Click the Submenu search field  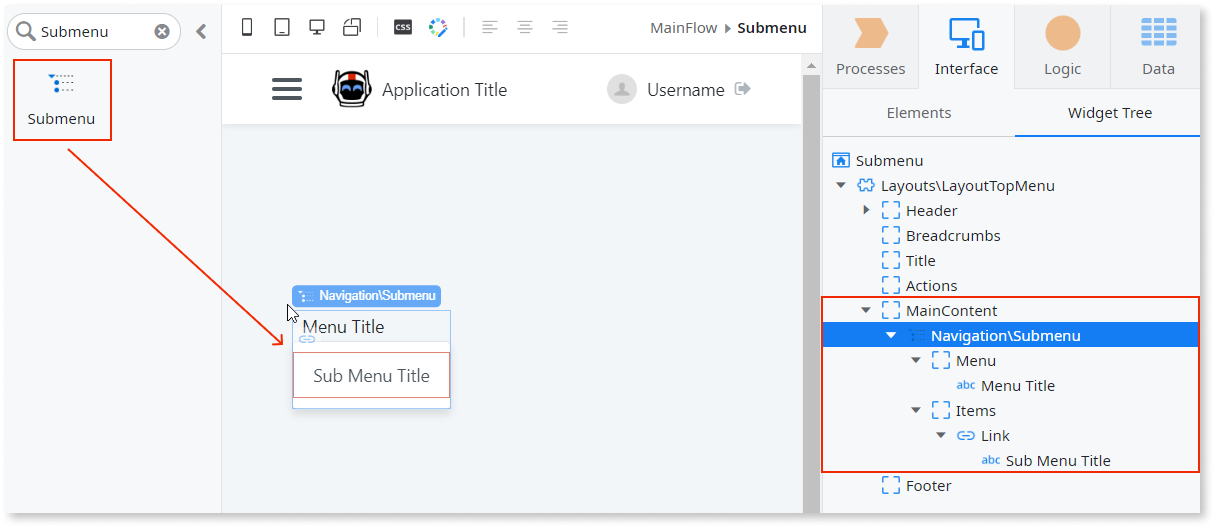(94, 32)
